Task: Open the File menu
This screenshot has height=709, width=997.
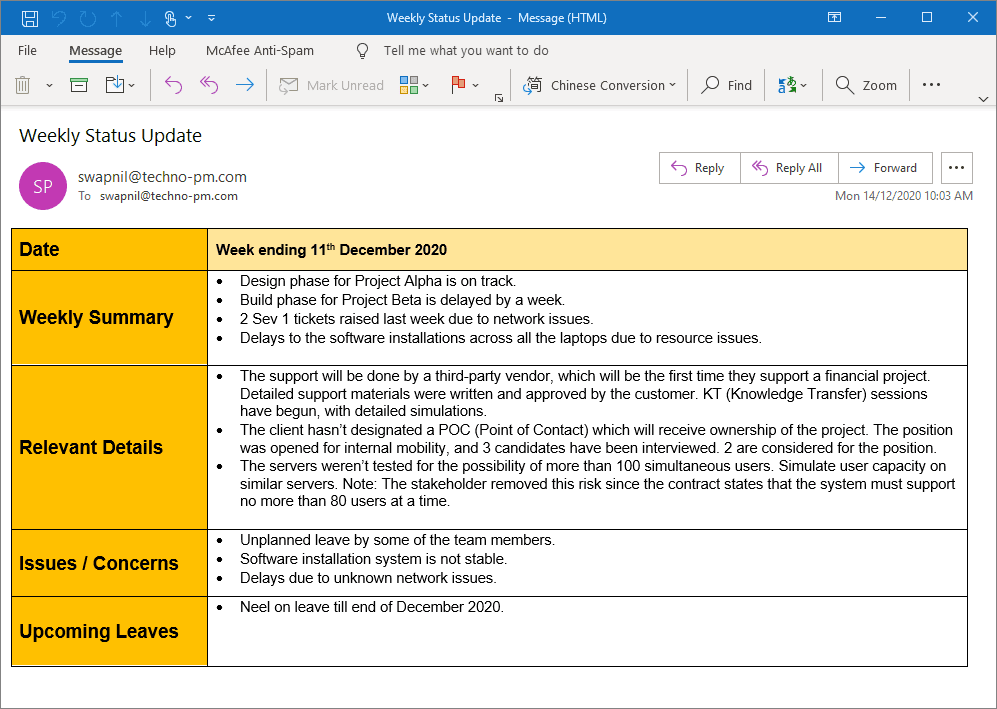Action: 26,50
